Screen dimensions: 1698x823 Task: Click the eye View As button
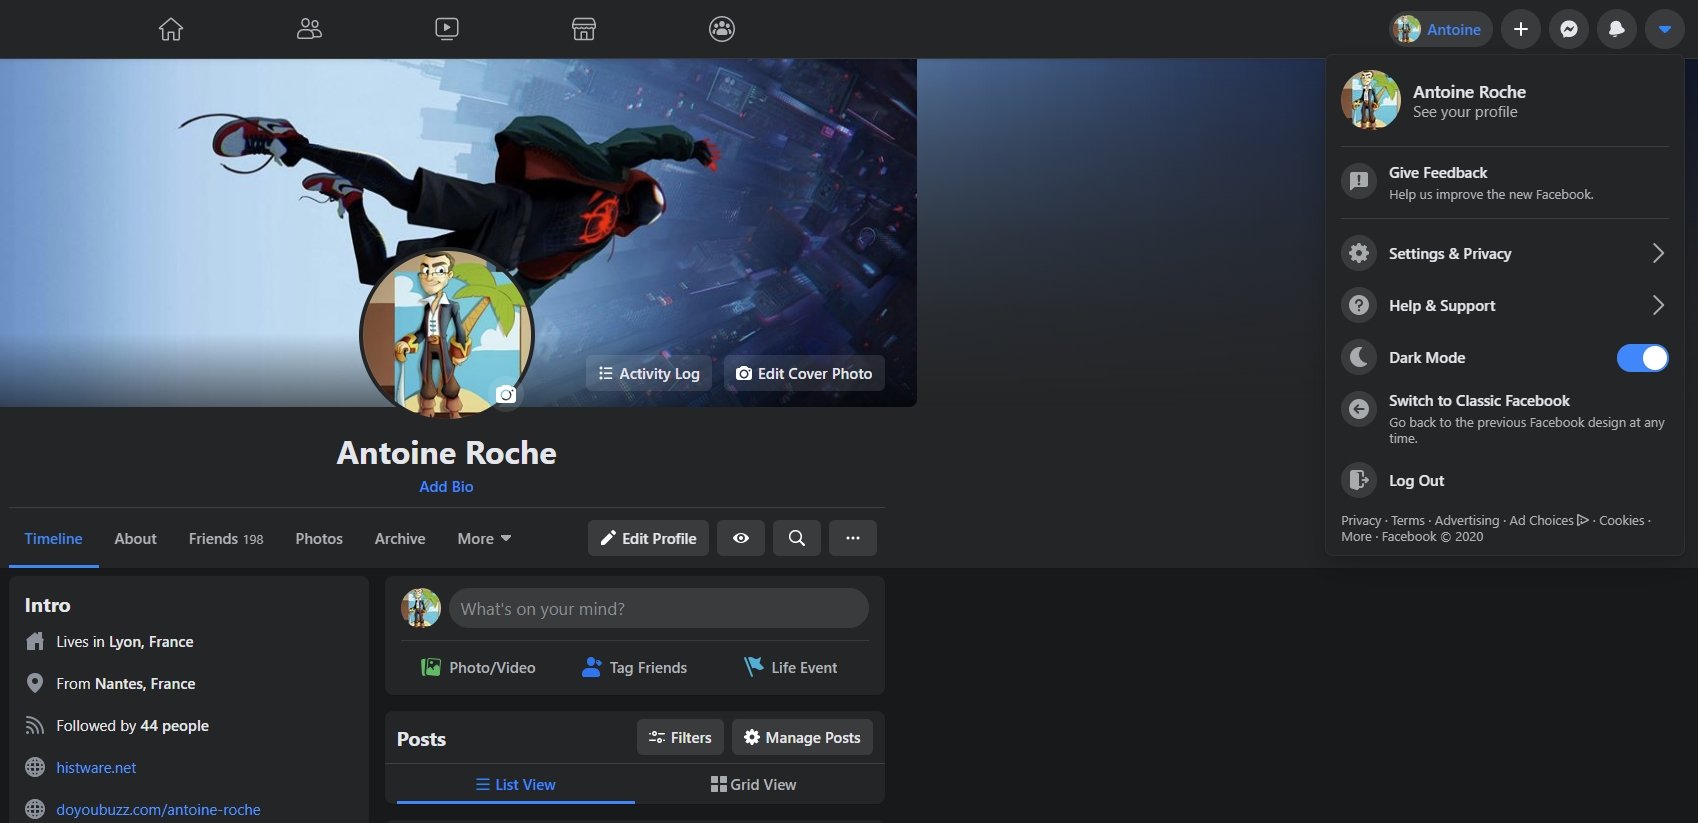741,538
